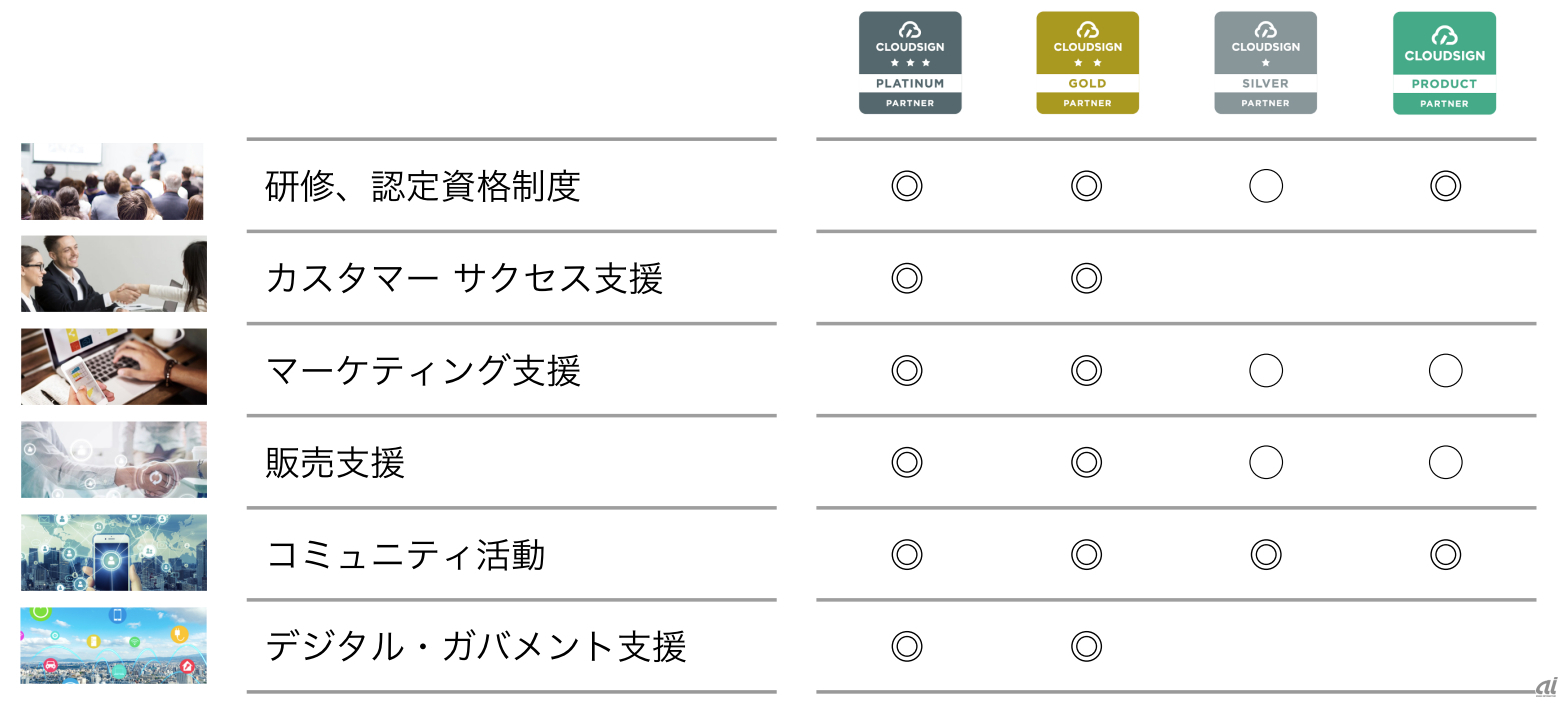
Task: Select the カスタマー サクセス支援 row label
Action: (464, 278)
